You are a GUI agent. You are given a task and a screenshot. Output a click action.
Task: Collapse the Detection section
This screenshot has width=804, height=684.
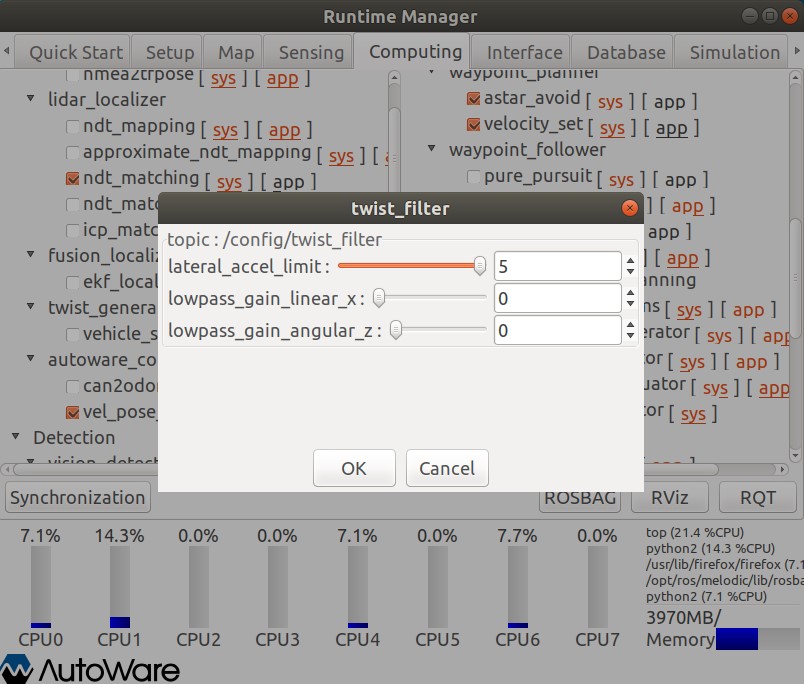tap(15, 438)
